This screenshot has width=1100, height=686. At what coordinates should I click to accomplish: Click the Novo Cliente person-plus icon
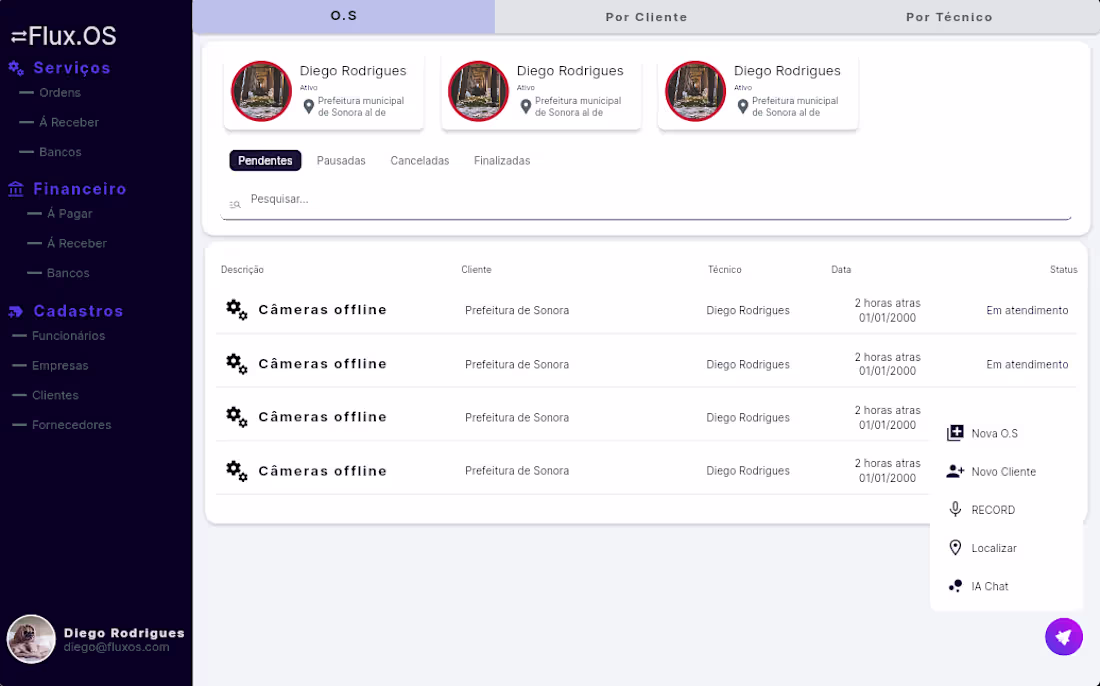coord(953,471)
